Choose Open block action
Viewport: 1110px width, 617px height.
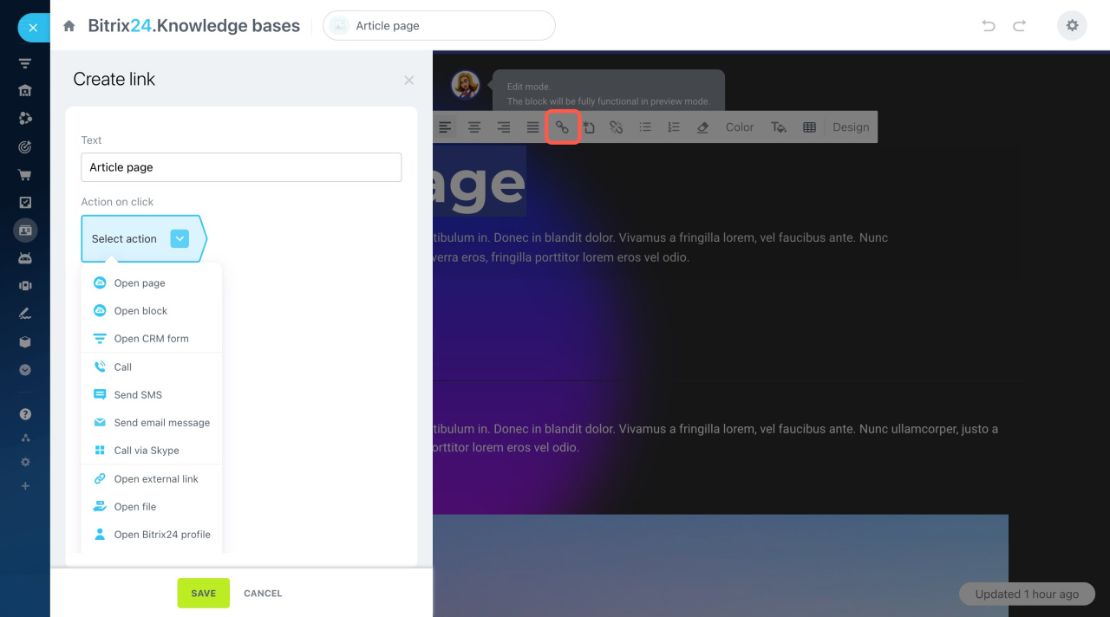tap(151, 311)
